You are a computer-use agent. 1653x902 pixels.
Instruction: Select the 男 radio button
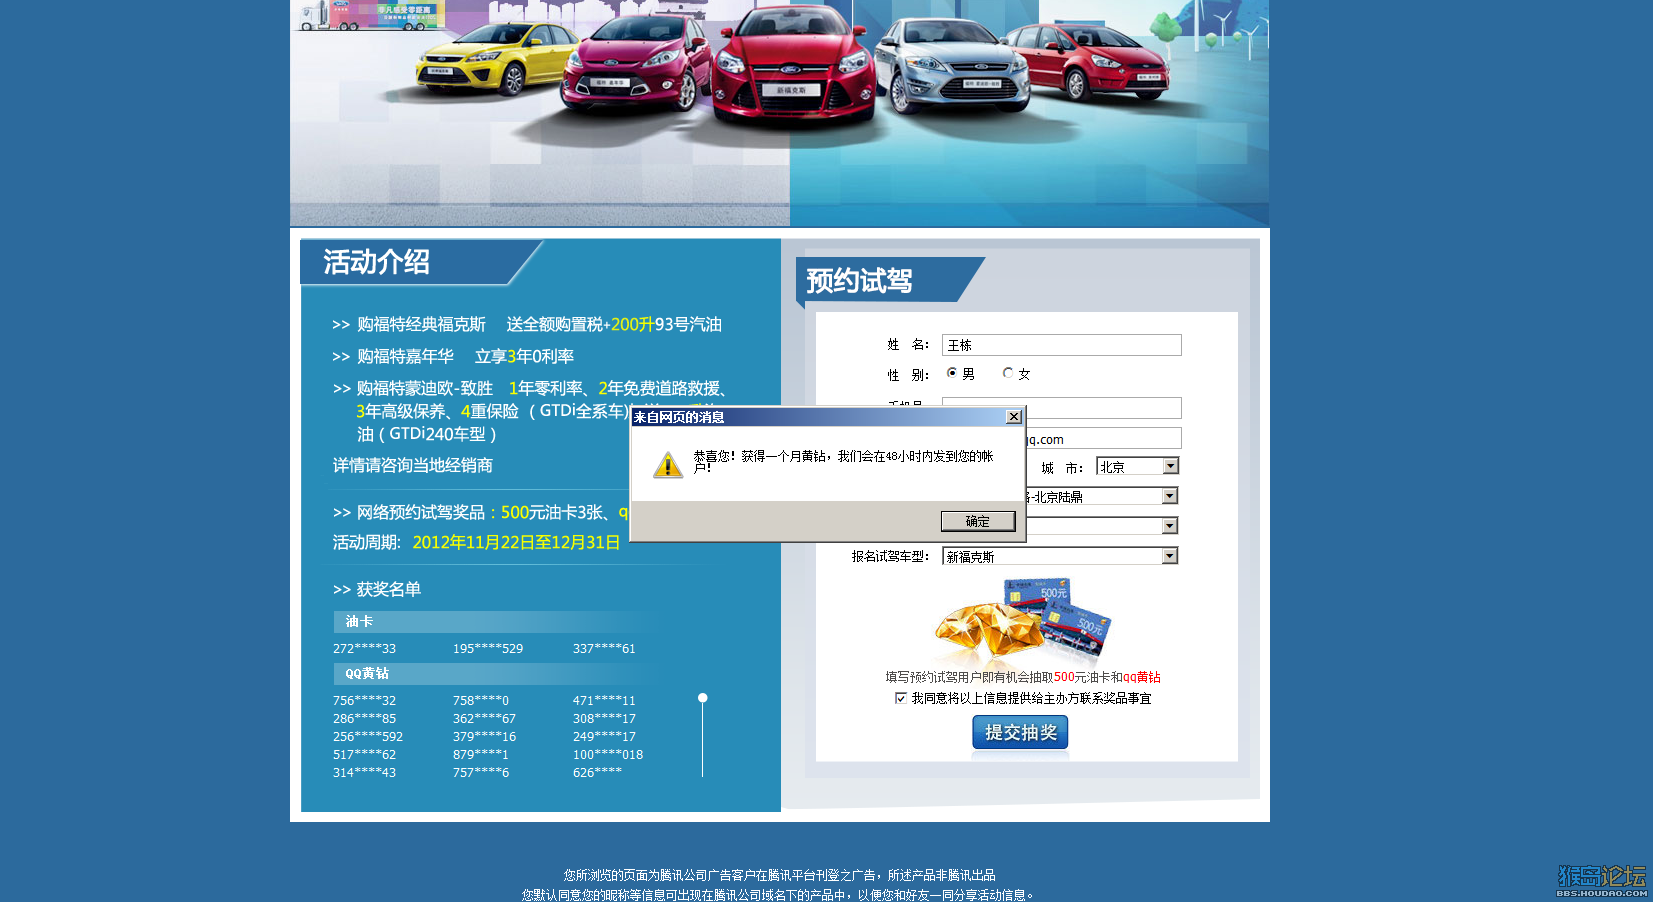point(952,373)
